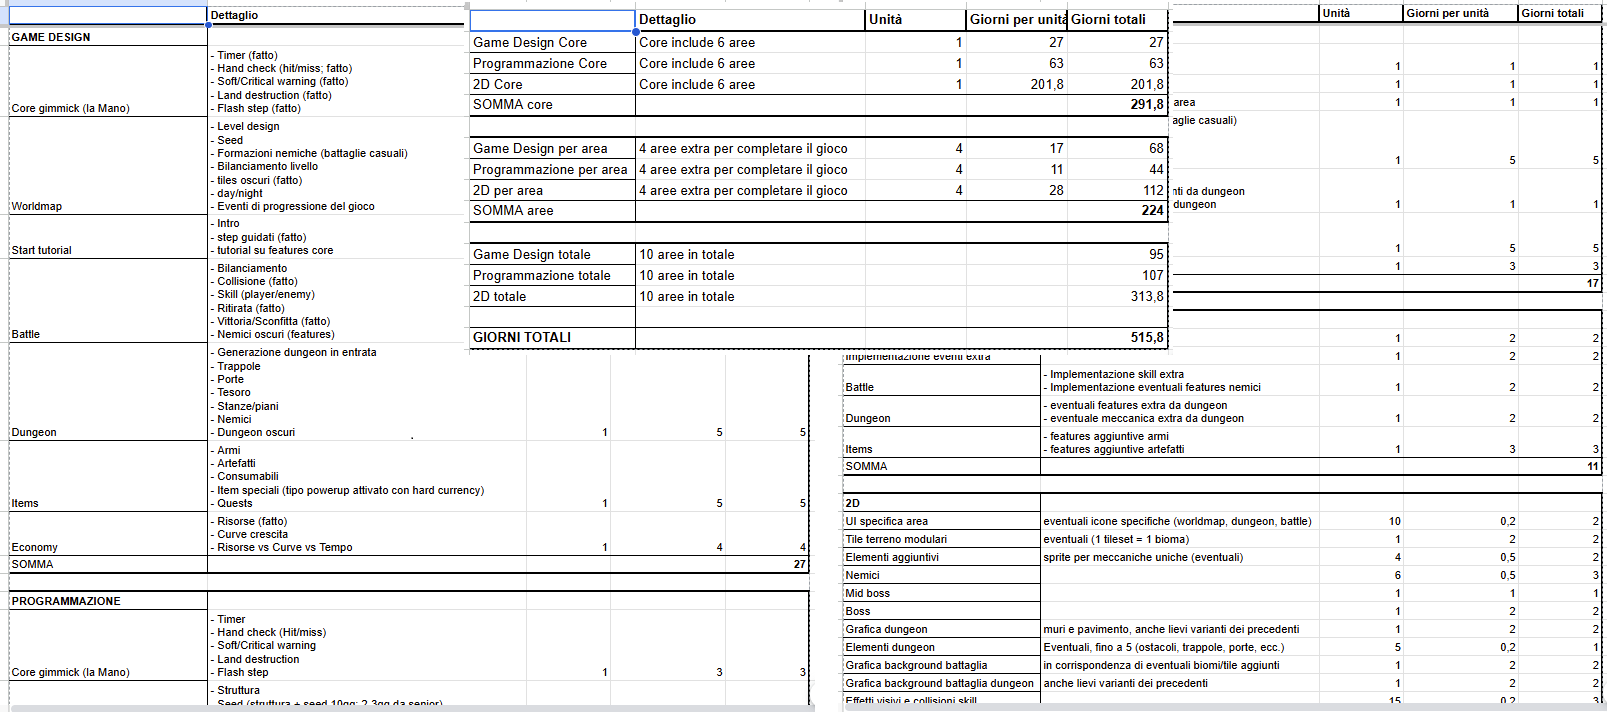Select the Tile terreno modulari cell
1612x712 pixels.
941,539
